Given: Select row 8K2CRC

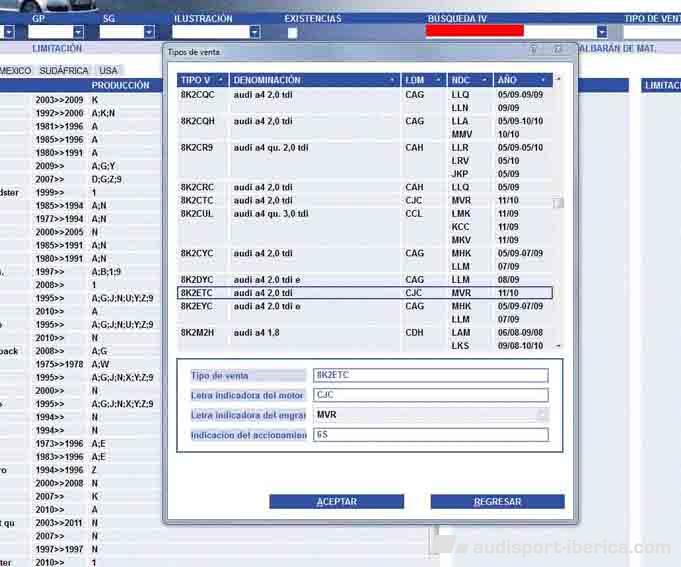Looking at the screenshot, I should [x=364, y=187].
